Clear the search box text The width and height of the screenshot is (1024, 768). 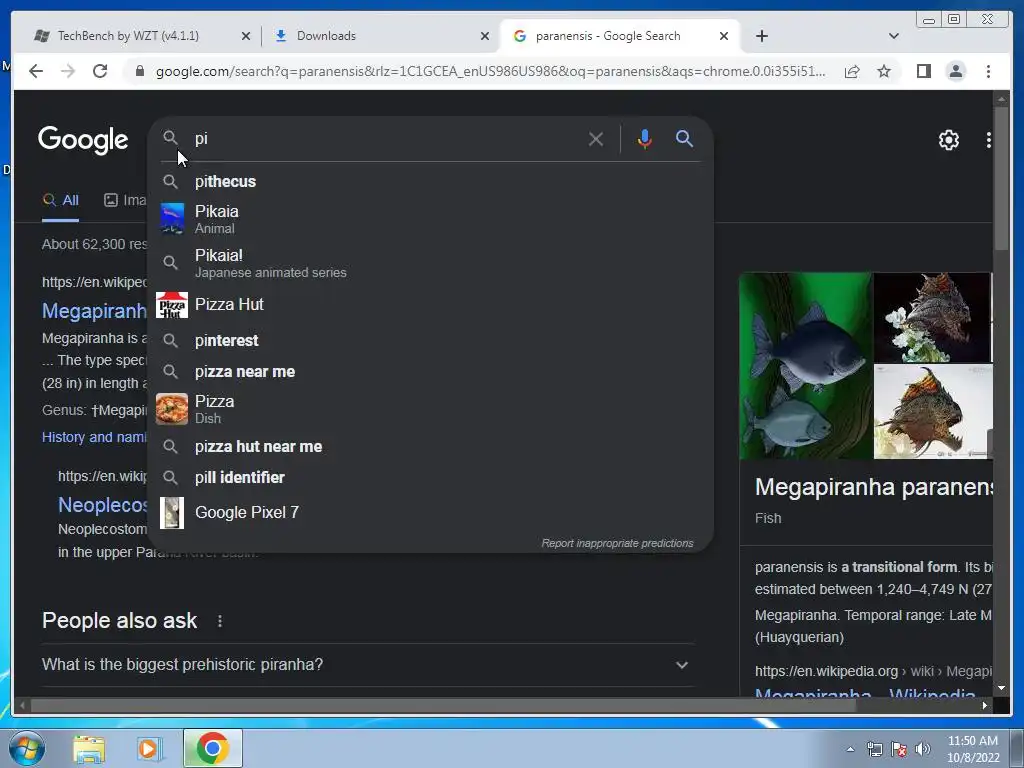pyautogui.click(x=596, y=139)
